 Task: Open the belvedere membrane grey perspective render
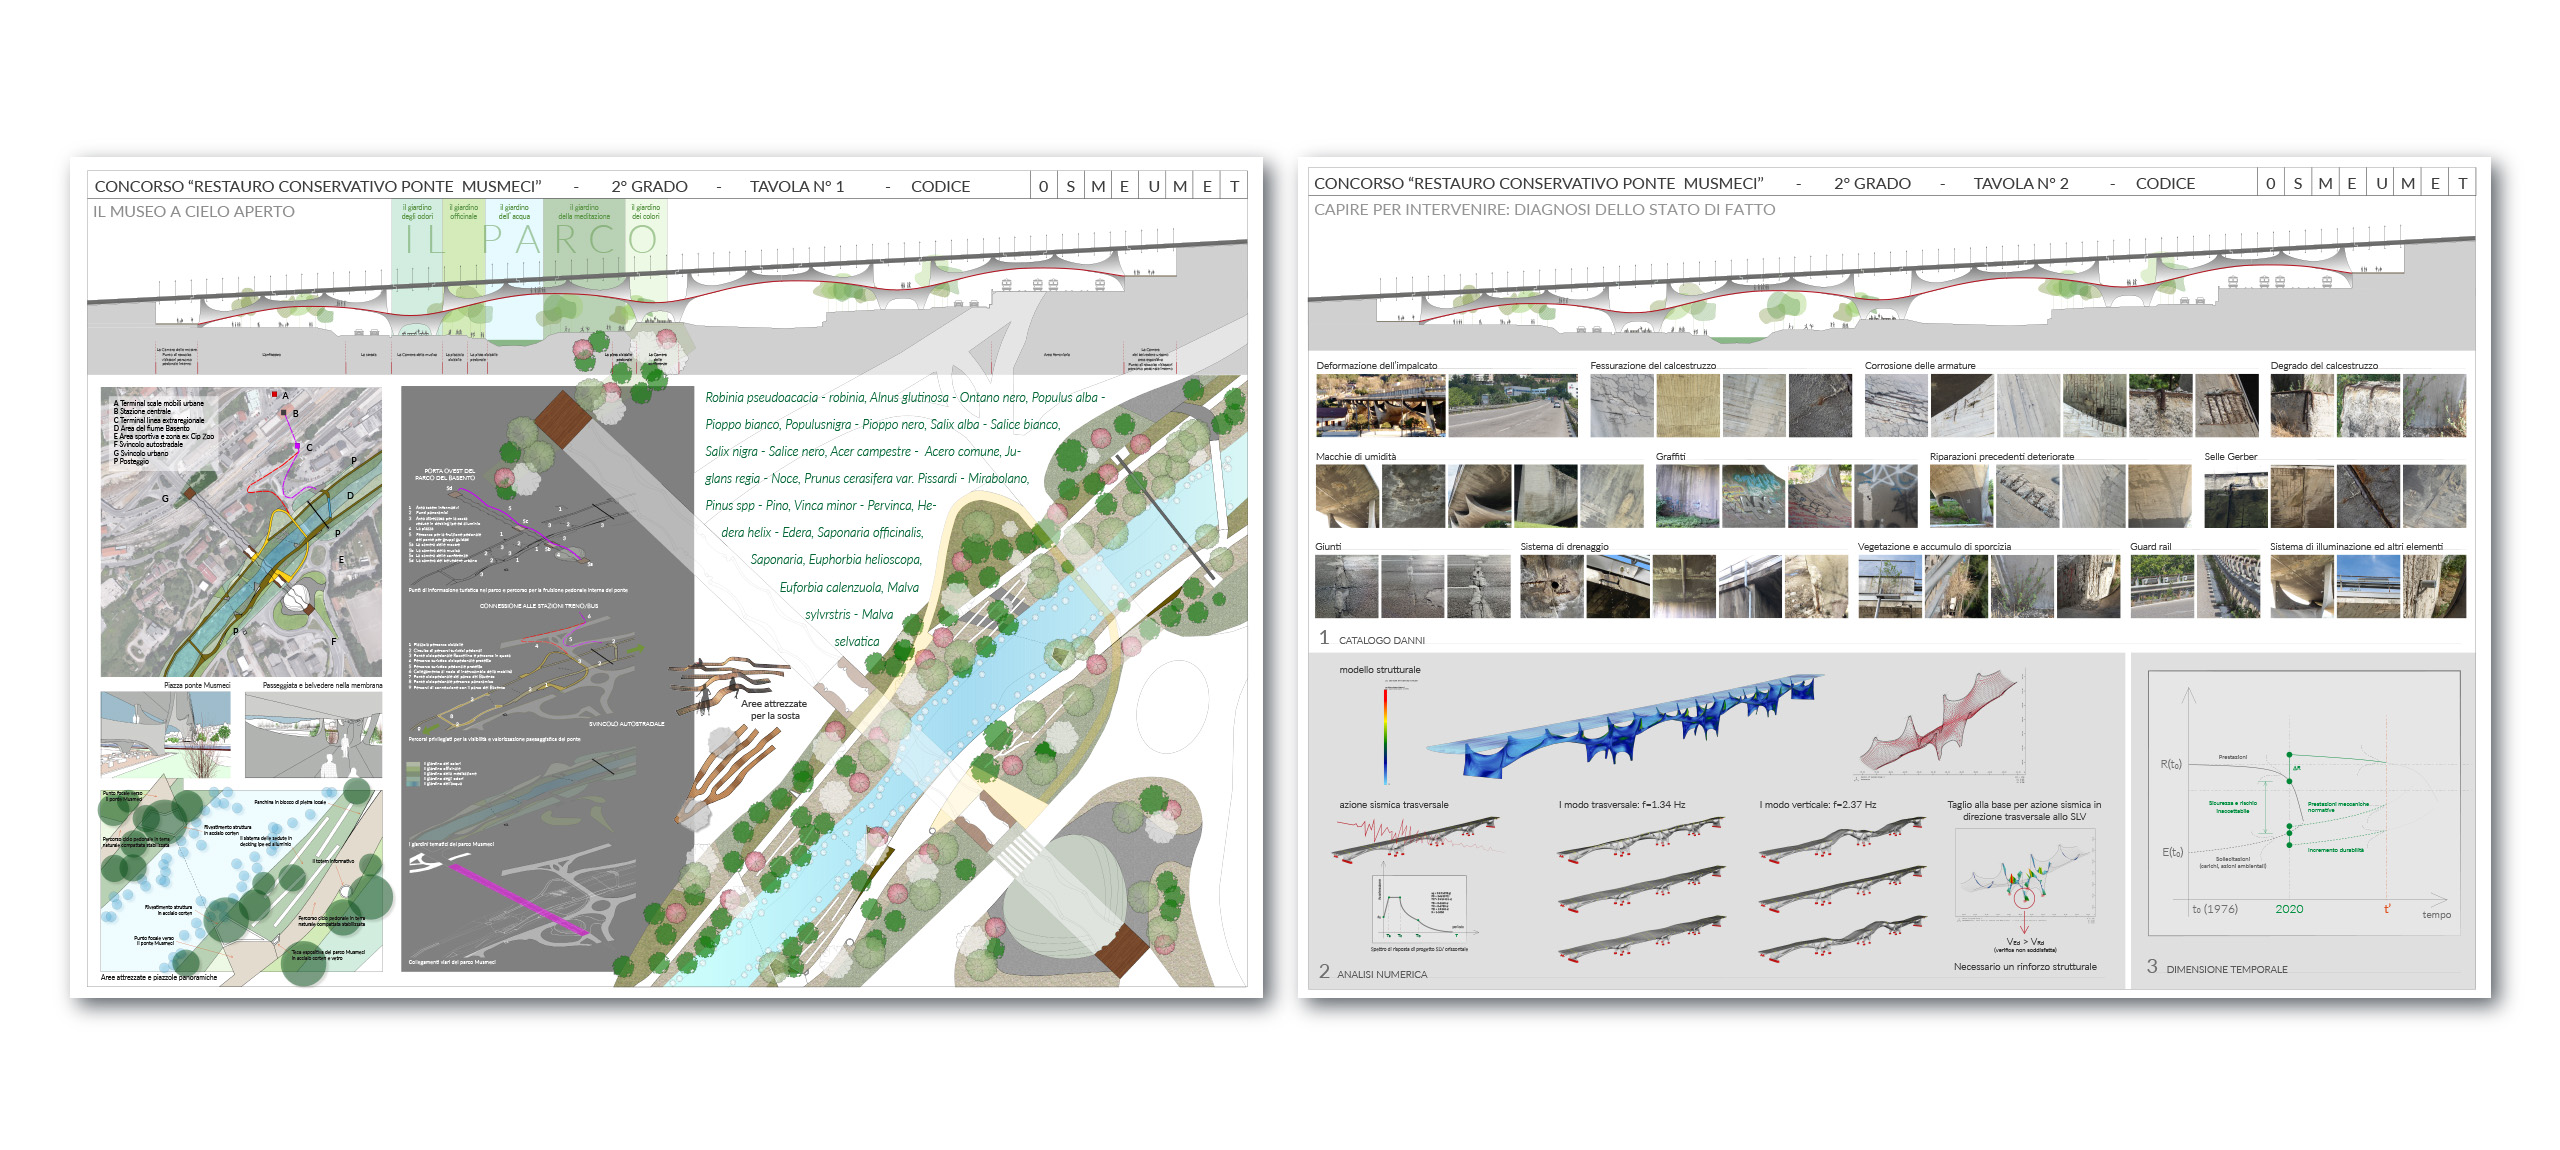(x=313, y=735)
